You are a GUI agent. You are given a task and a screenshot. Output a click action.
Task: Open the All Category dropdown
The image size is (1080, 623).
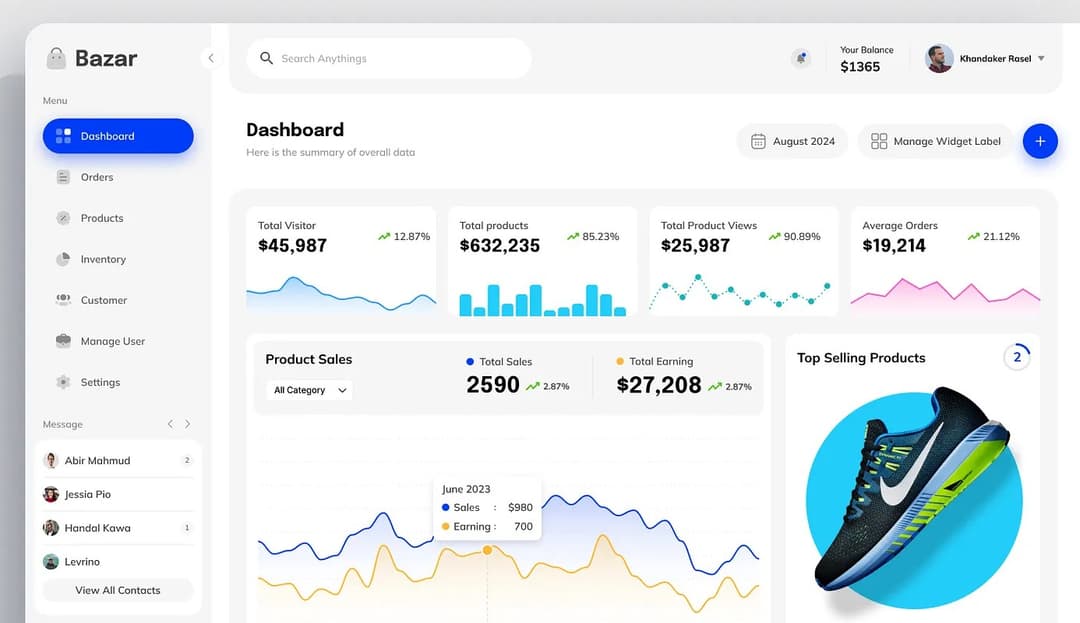point(306,390)
